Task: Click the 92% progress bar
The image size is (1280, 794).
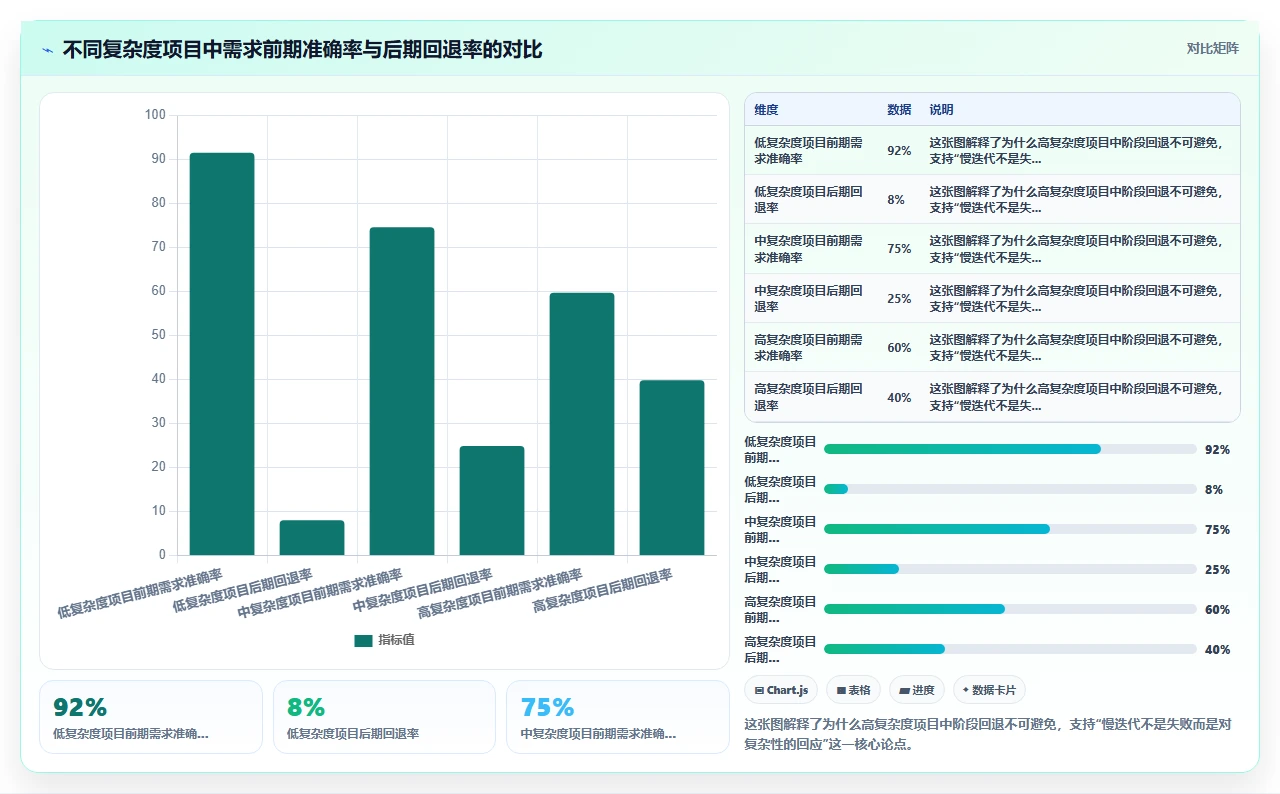Action: pos(1010,449)
